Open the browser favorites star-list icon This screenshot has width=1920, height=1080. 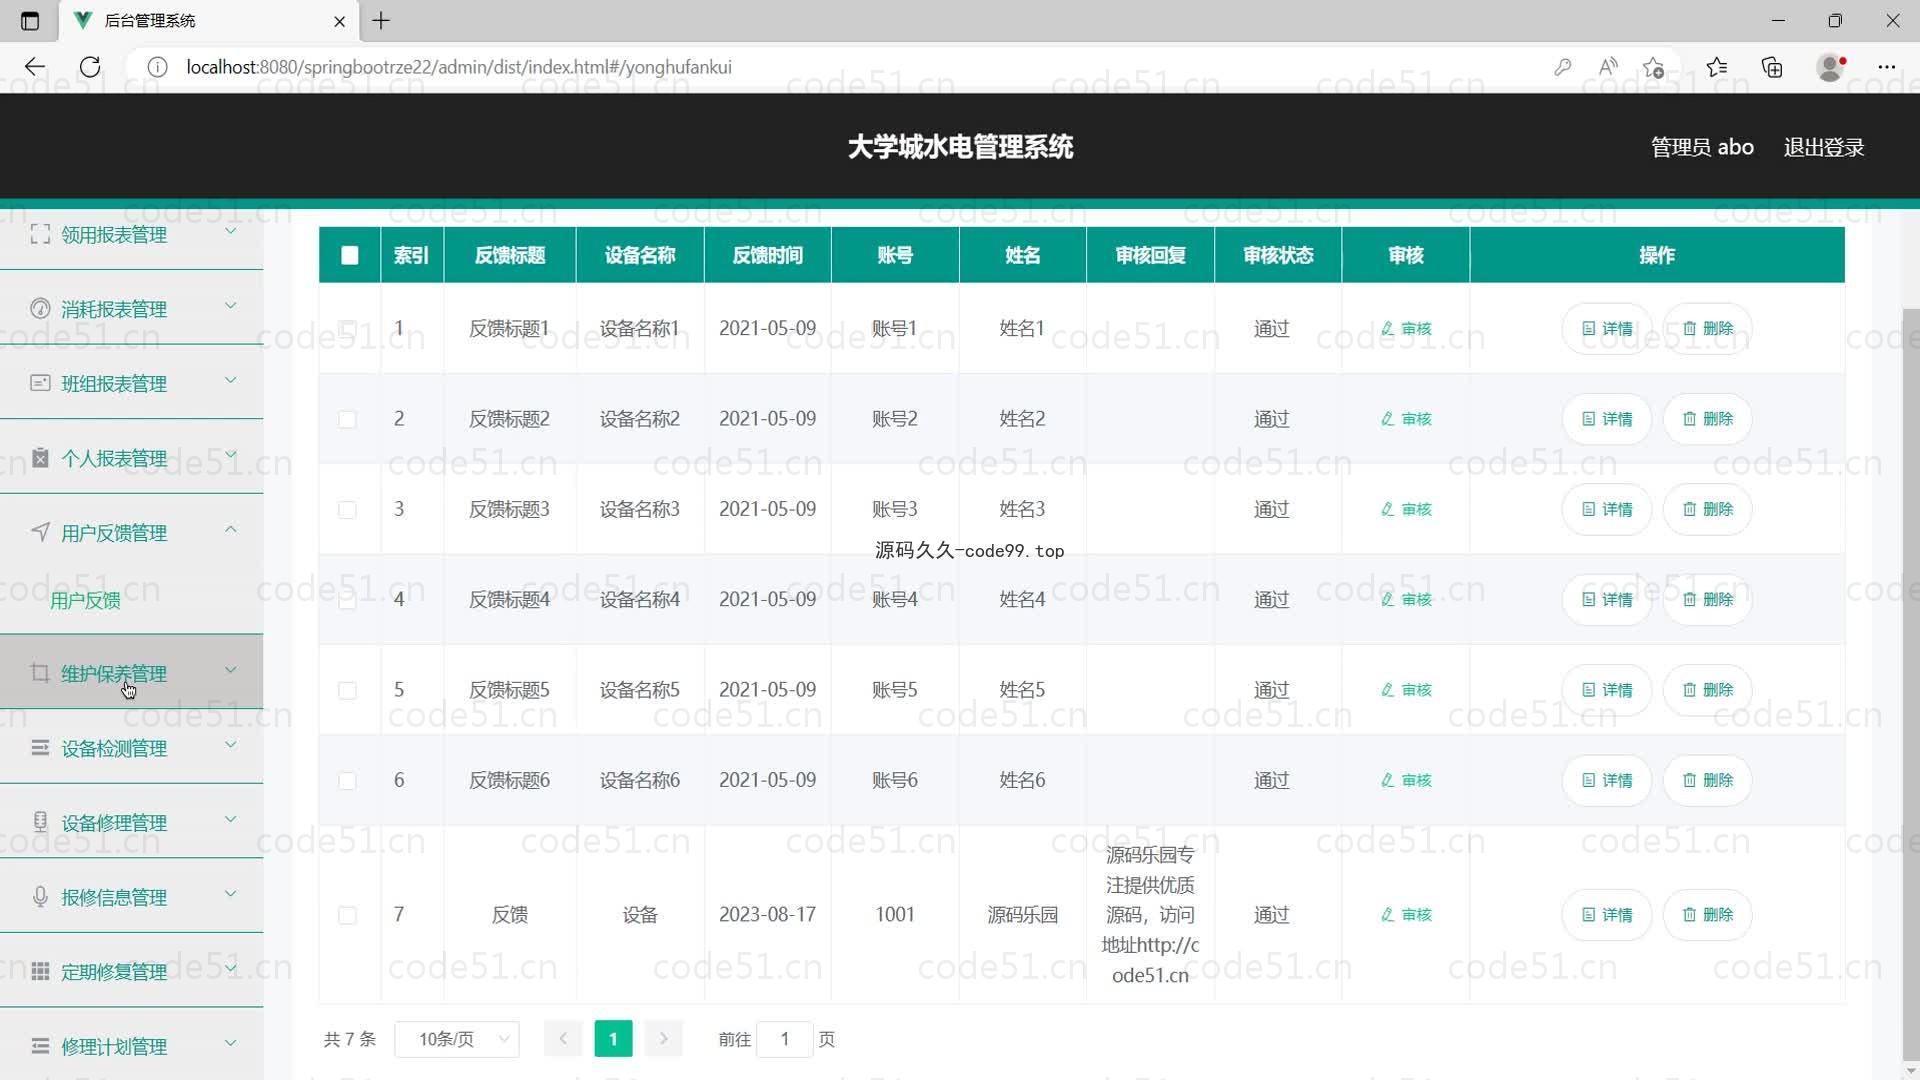point(1717,67)
